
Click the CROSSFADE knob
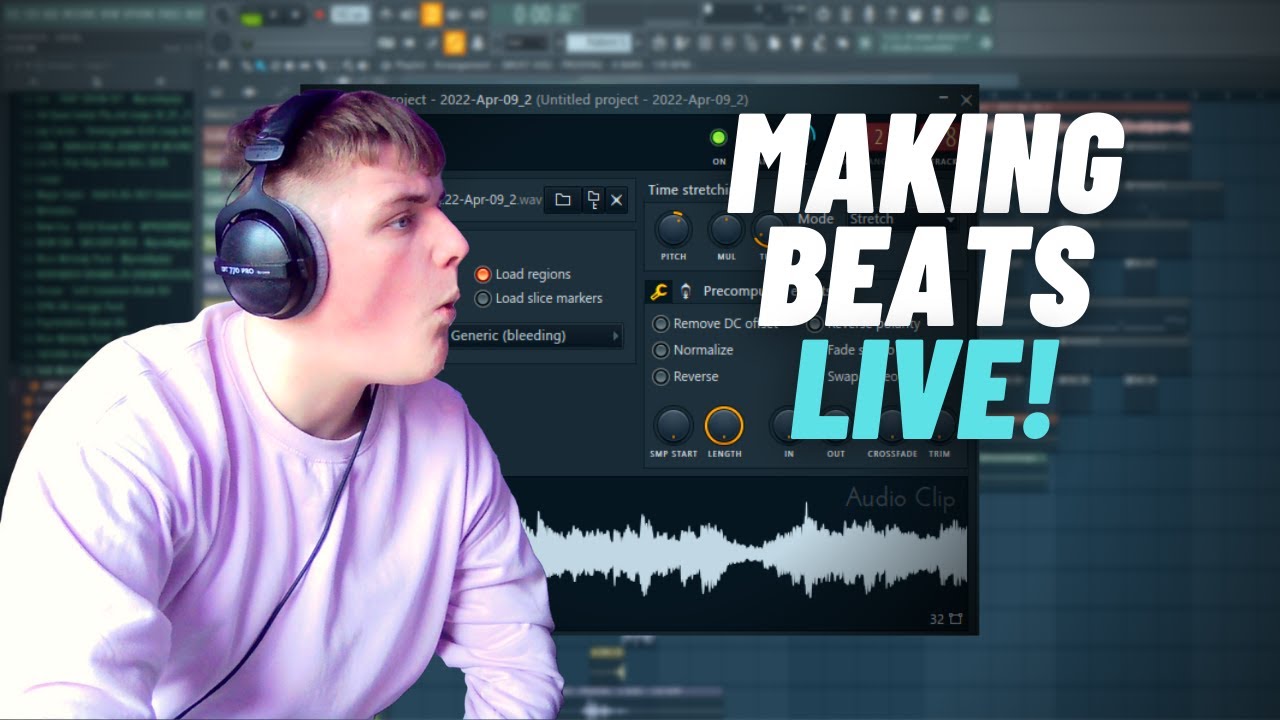(891, 426)
